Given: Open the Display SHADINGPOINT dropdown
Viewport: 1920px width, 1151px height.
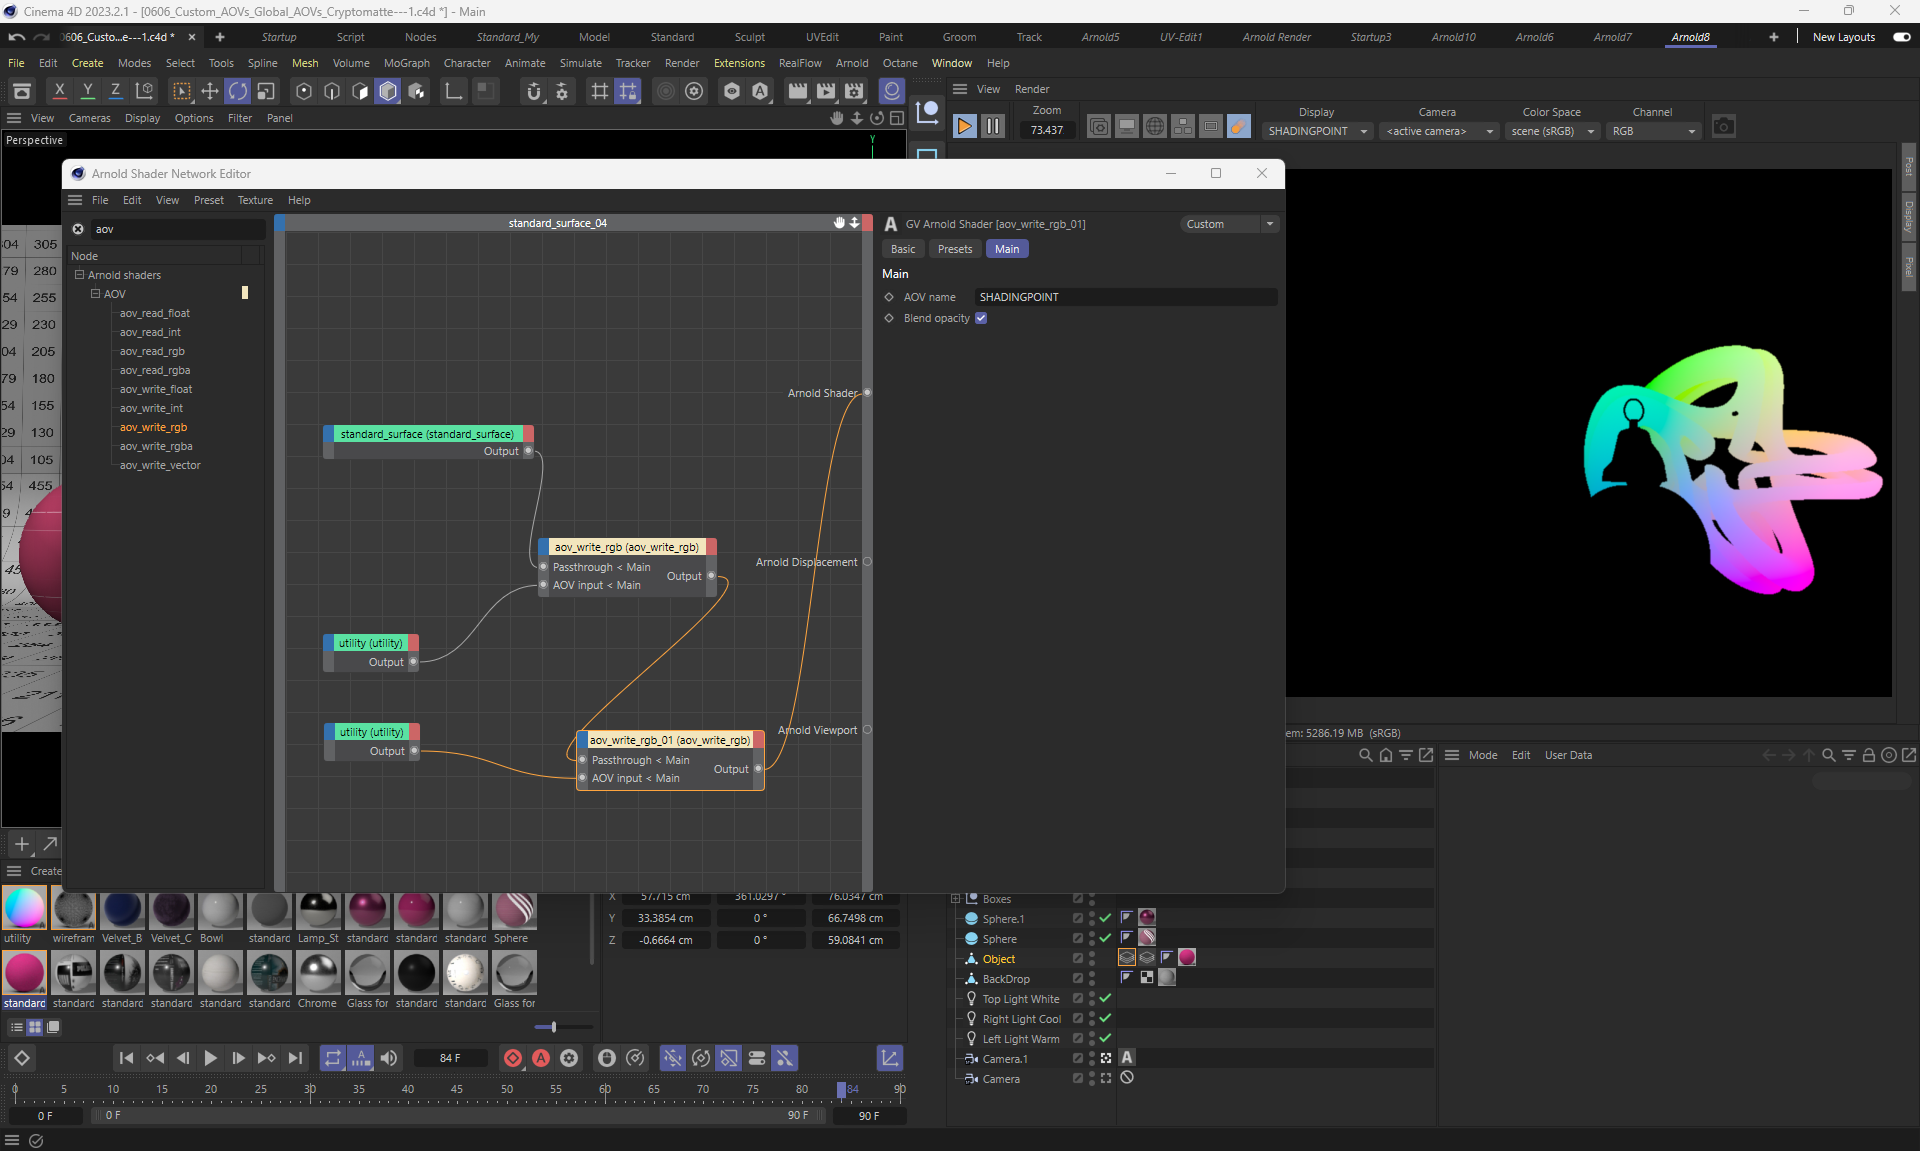Looking at the screenshot, I should pyautogui.click(x=1317, y=131).
